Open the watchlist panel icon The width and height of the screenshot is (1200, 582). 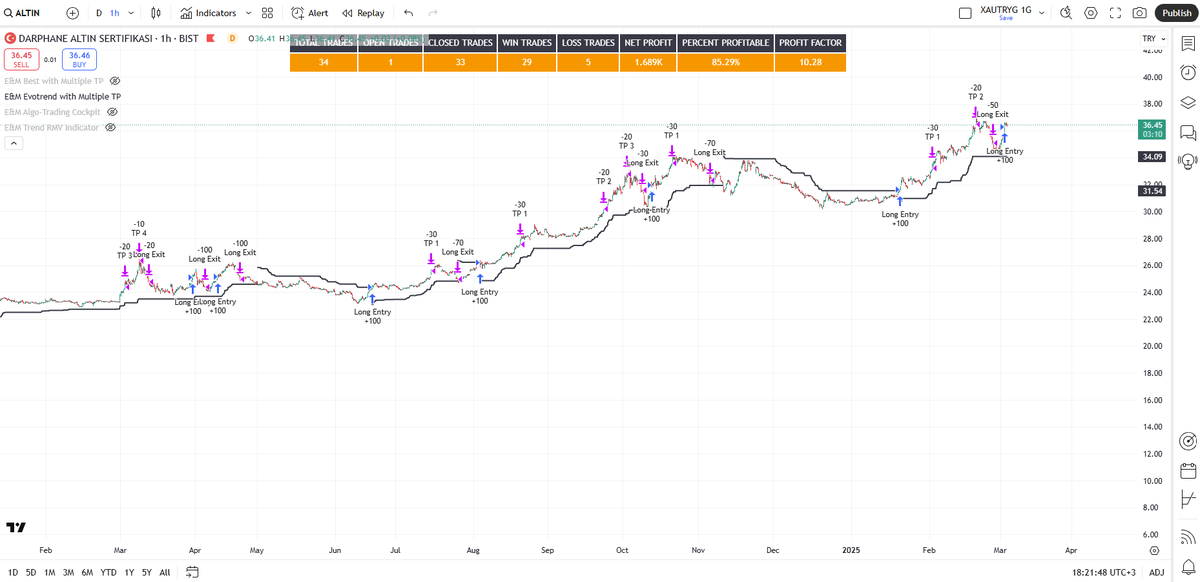coord(1188,43)
